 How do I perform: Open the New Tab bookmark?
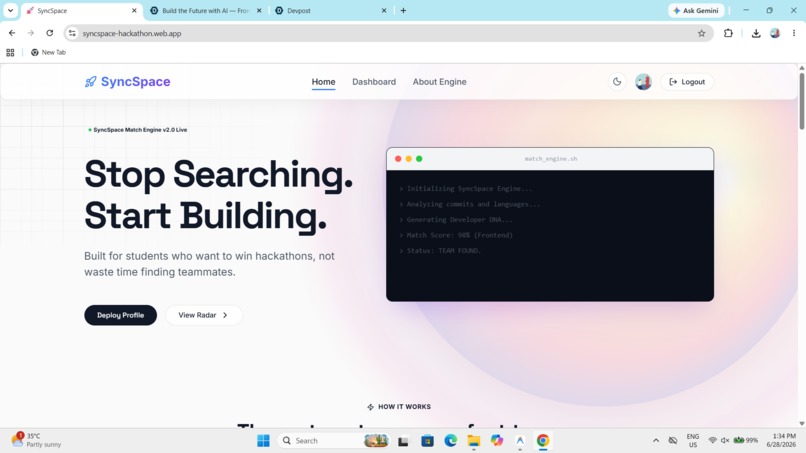pos(48,52)
